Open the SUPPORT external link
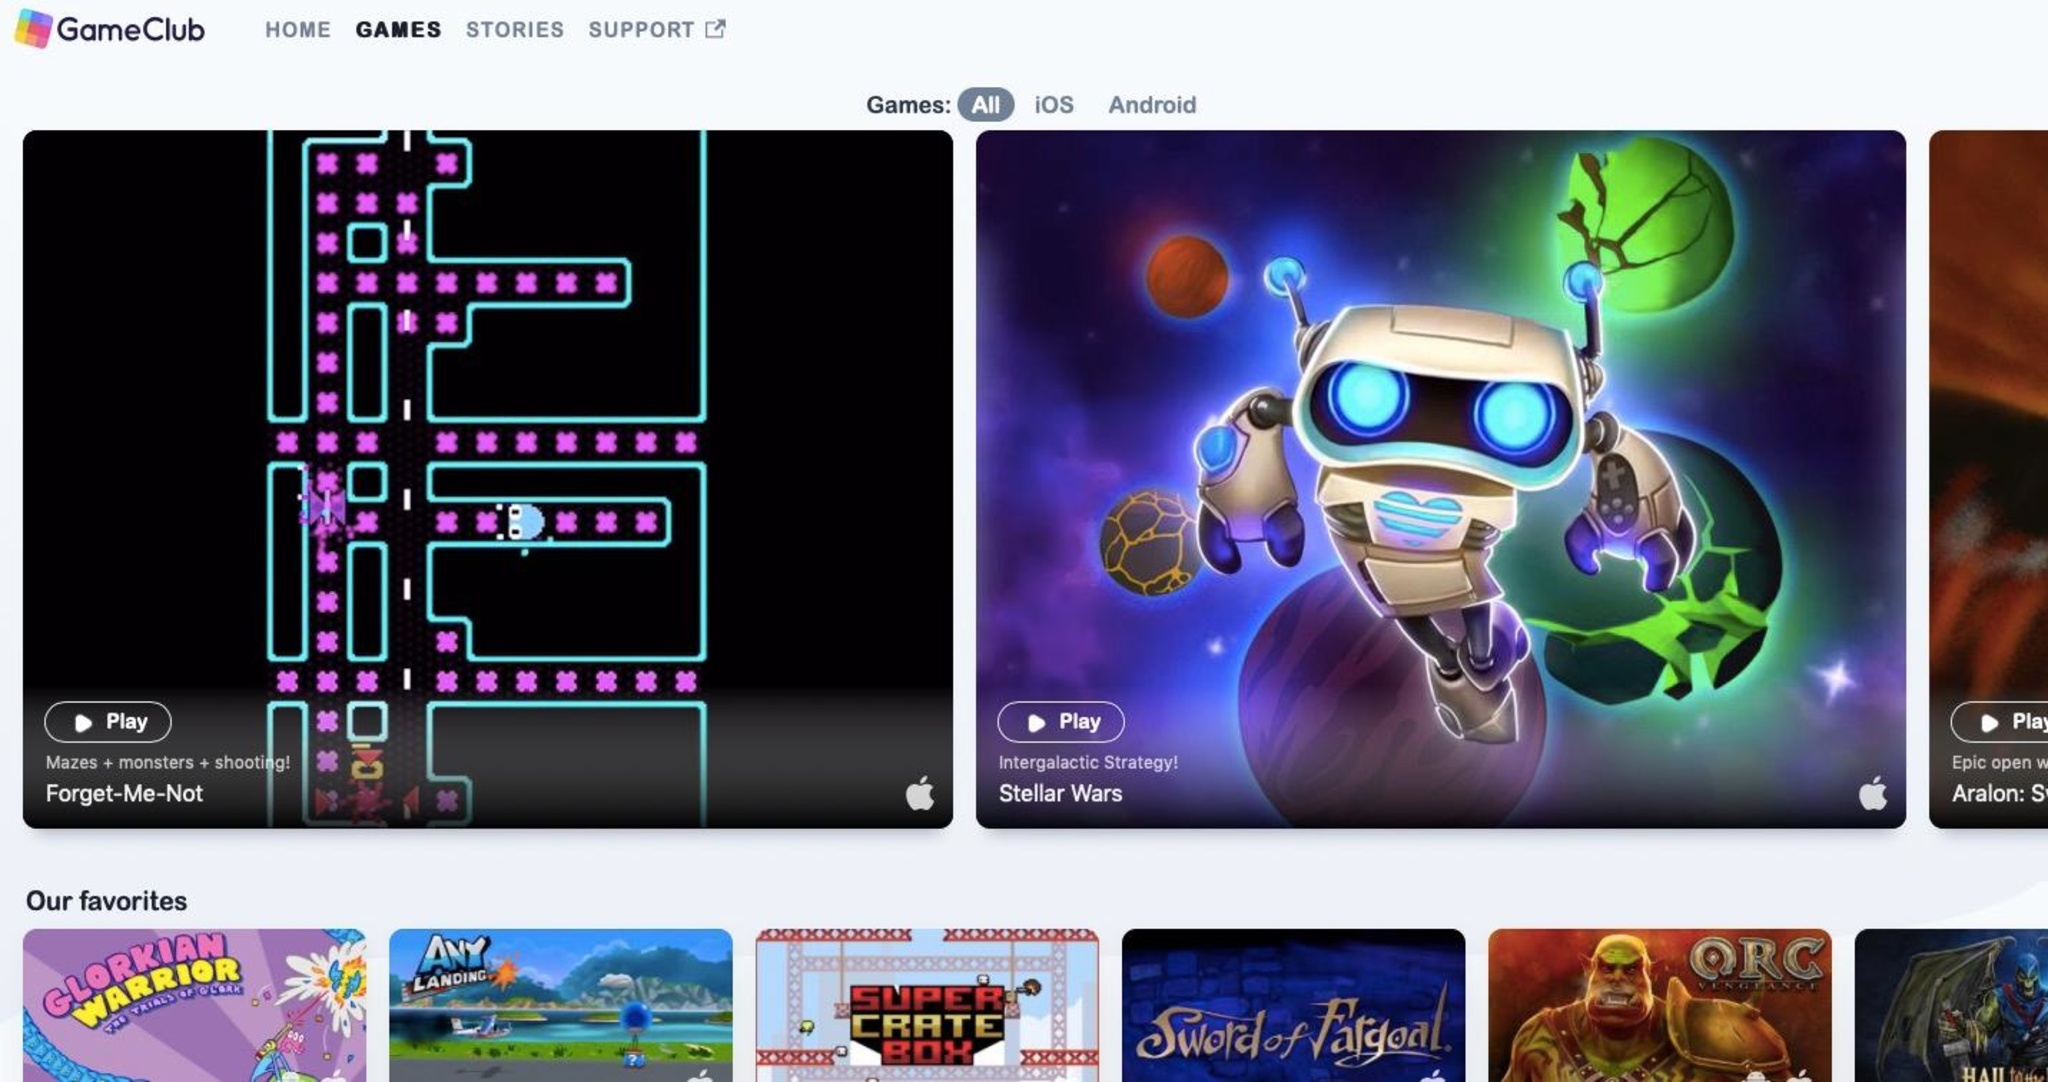This screenshot has width=2048, height=1082. 657,30
